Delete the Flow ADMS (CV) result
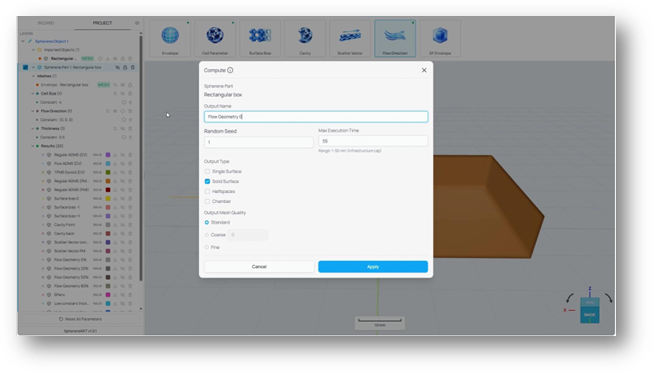 pos(130,163)
